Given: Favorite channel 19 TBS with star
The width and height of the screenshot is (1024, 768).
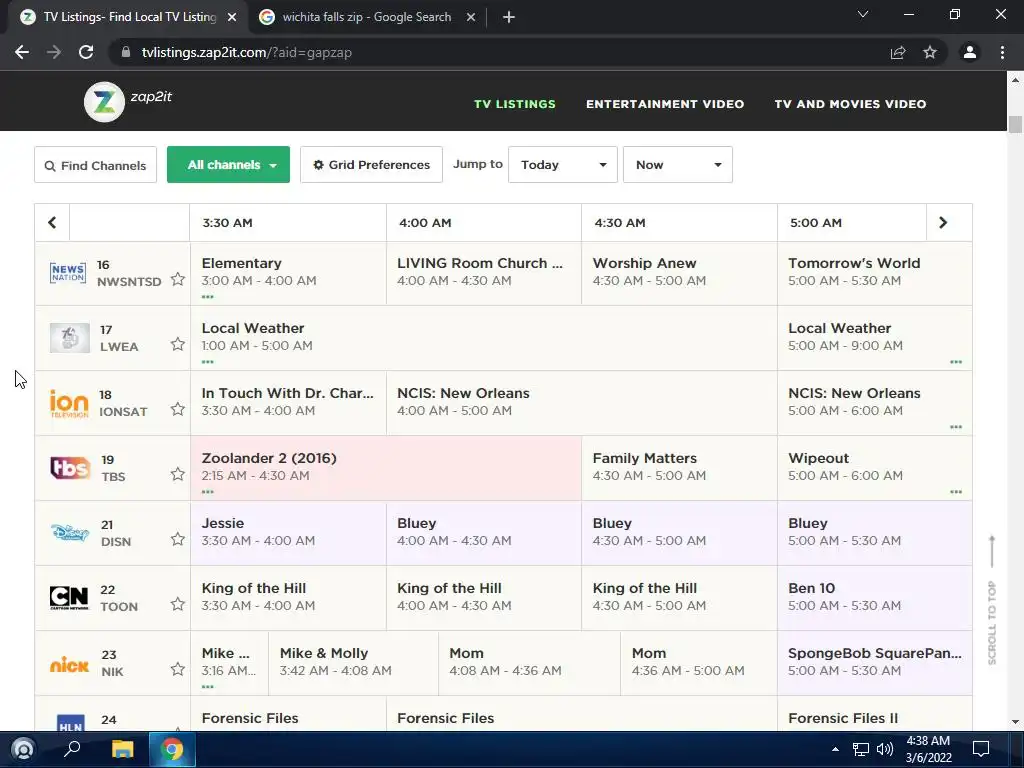Looking at the screenshot, I should [178, 474].
